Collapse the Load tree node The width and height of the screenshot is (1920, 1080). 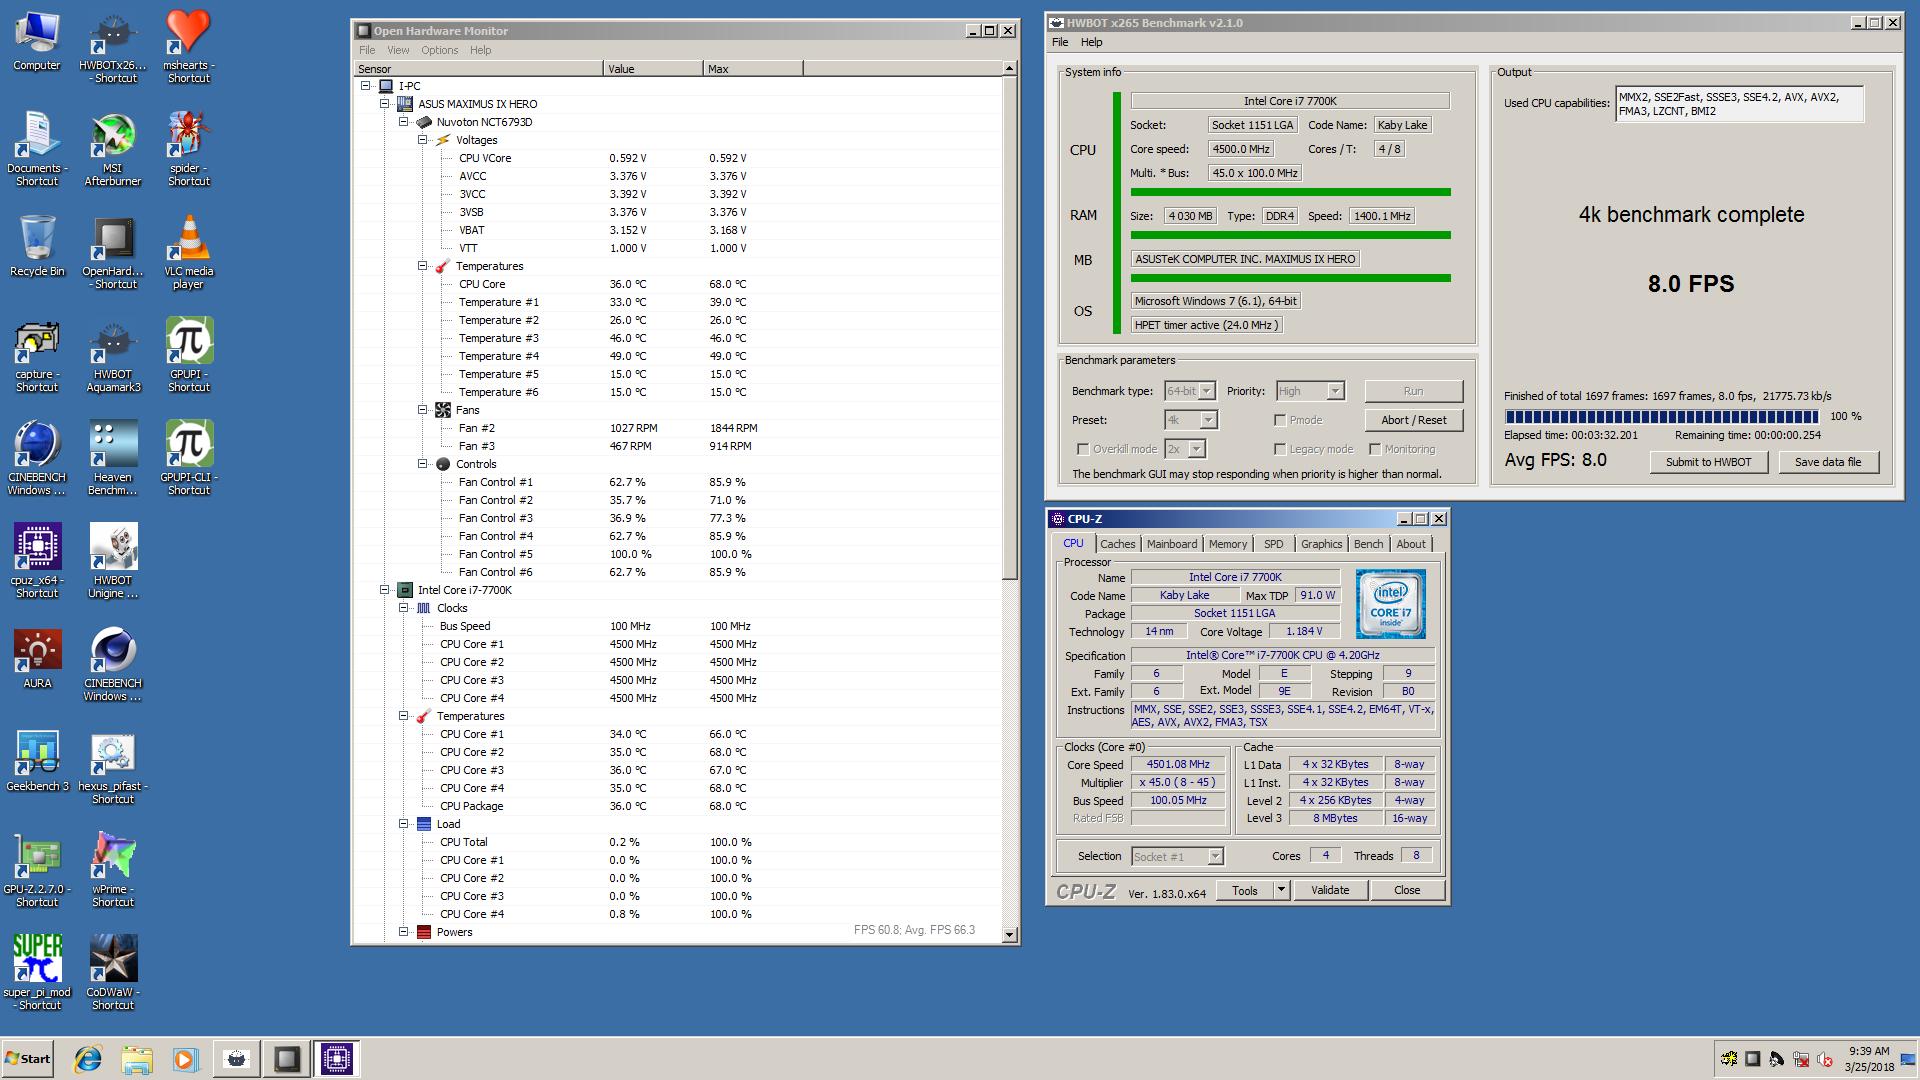pos(404,824)
